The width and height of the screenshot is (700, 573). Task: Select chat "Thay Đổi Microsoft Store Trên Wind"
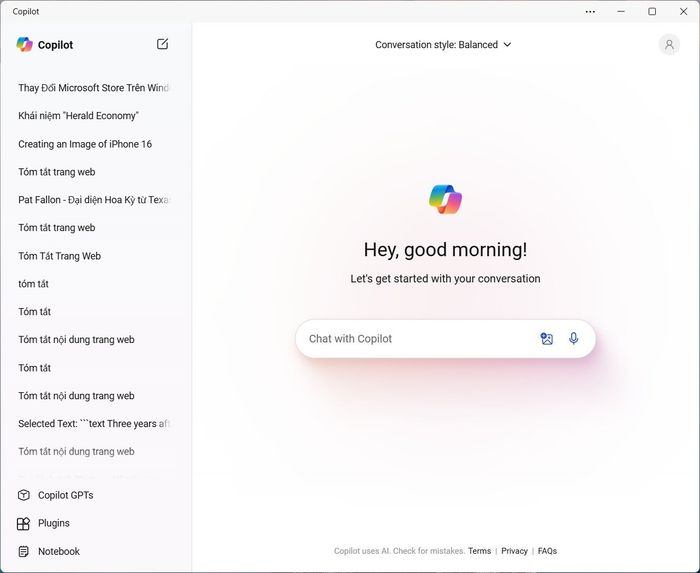93,87
